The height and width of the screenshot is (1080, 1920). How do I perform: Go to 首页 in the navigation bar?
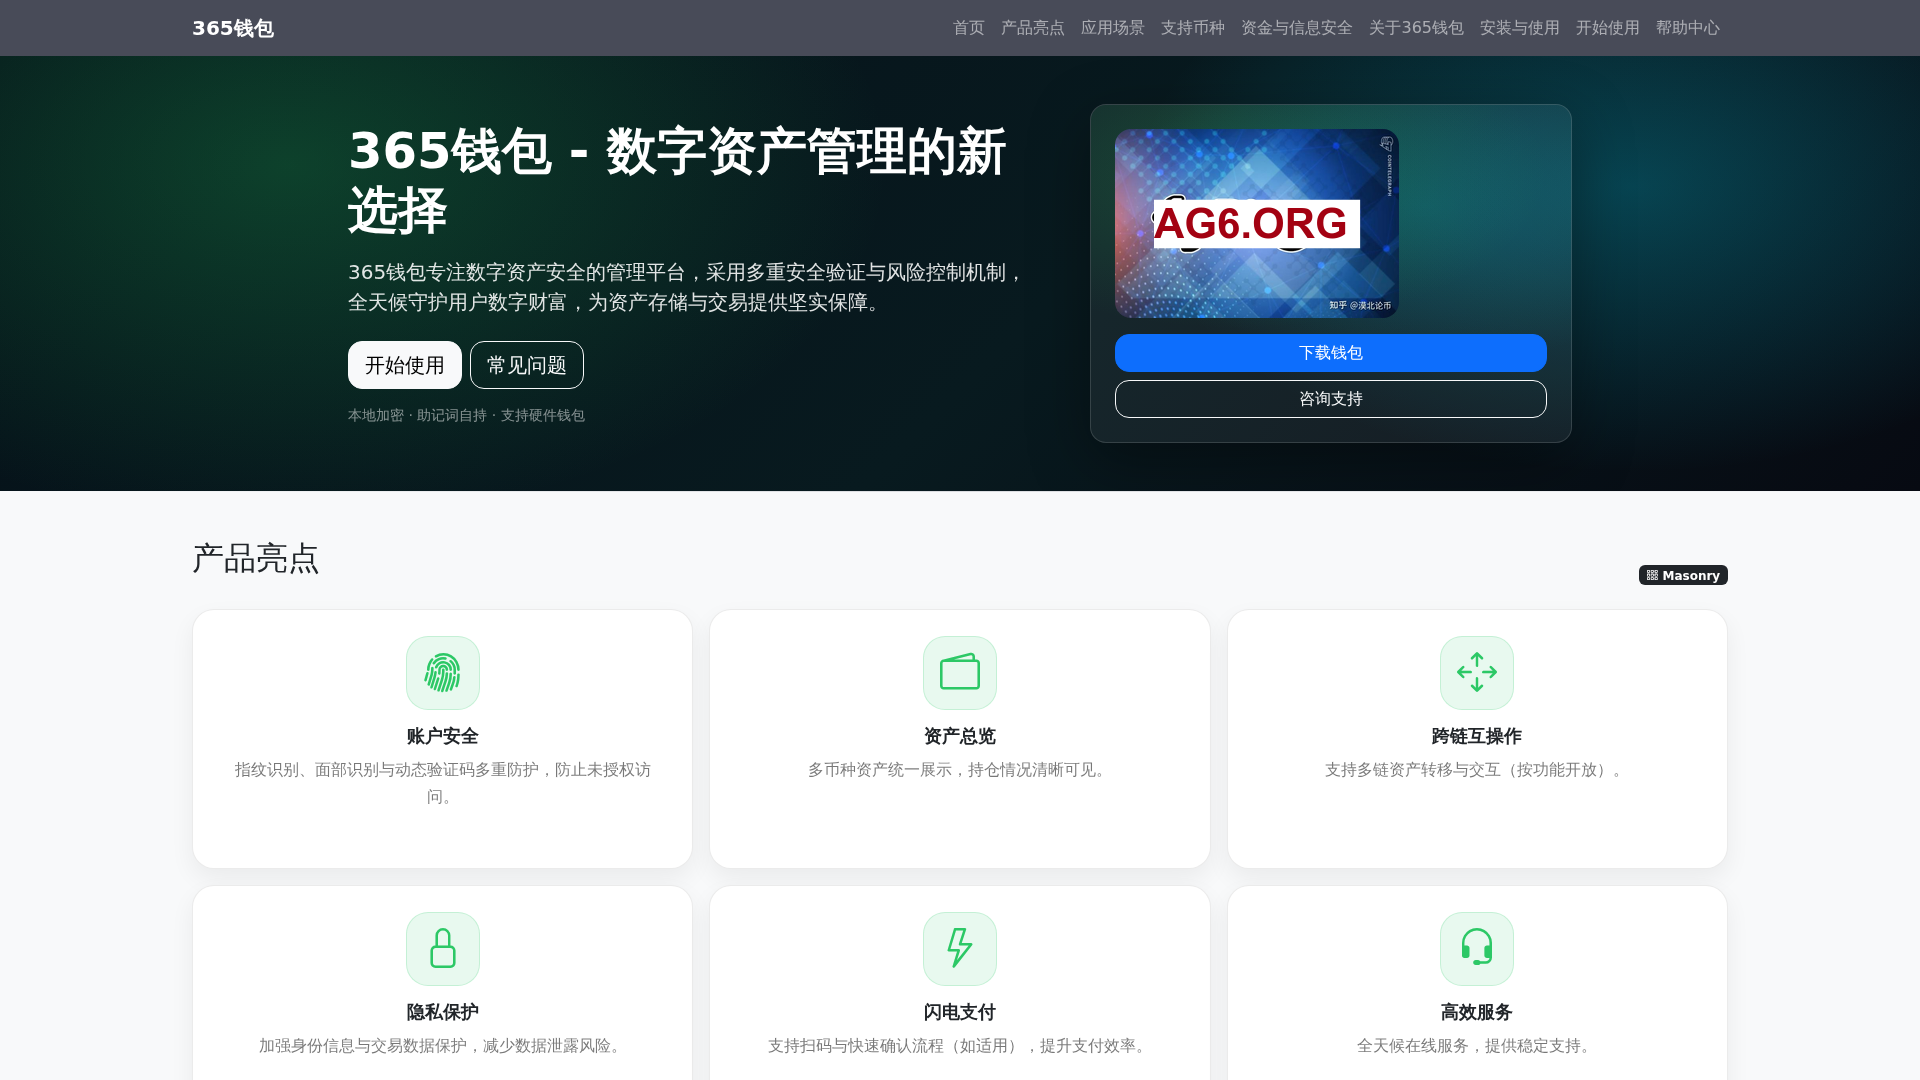click(x=969, y=28)
